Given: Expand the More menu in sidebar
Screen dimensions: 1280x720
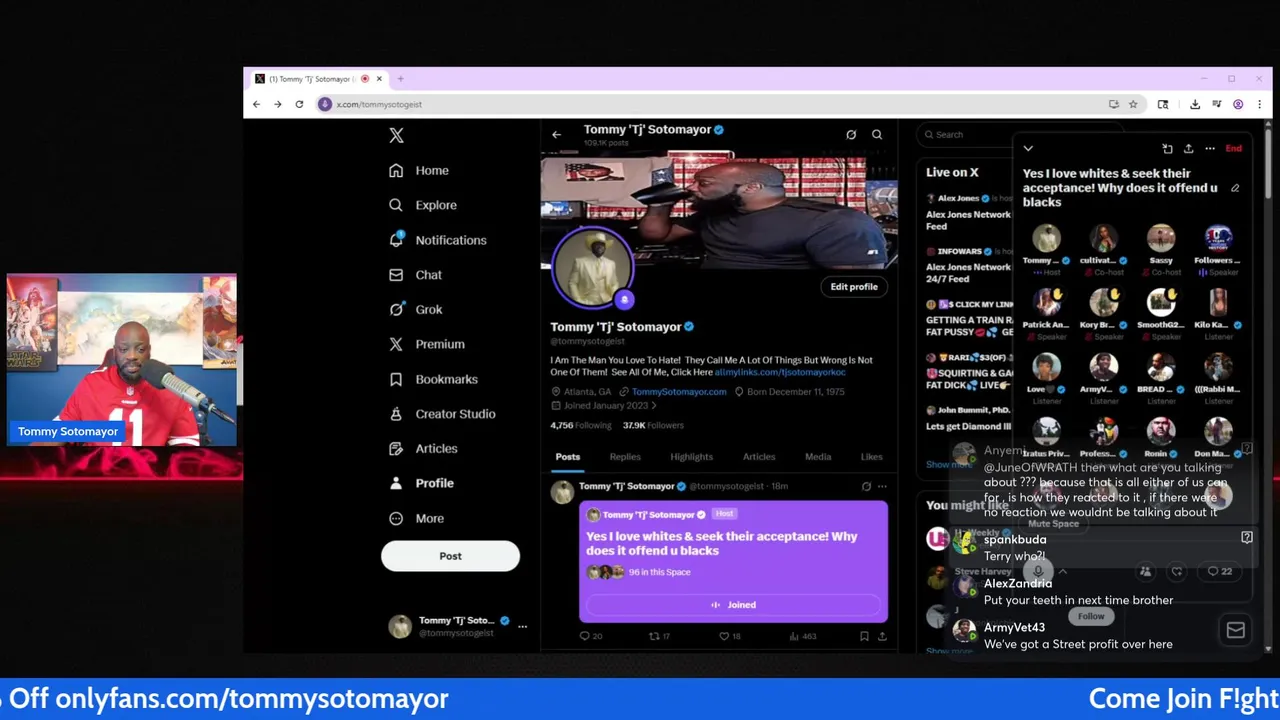Looking at the screenshot, I should 417,518.
